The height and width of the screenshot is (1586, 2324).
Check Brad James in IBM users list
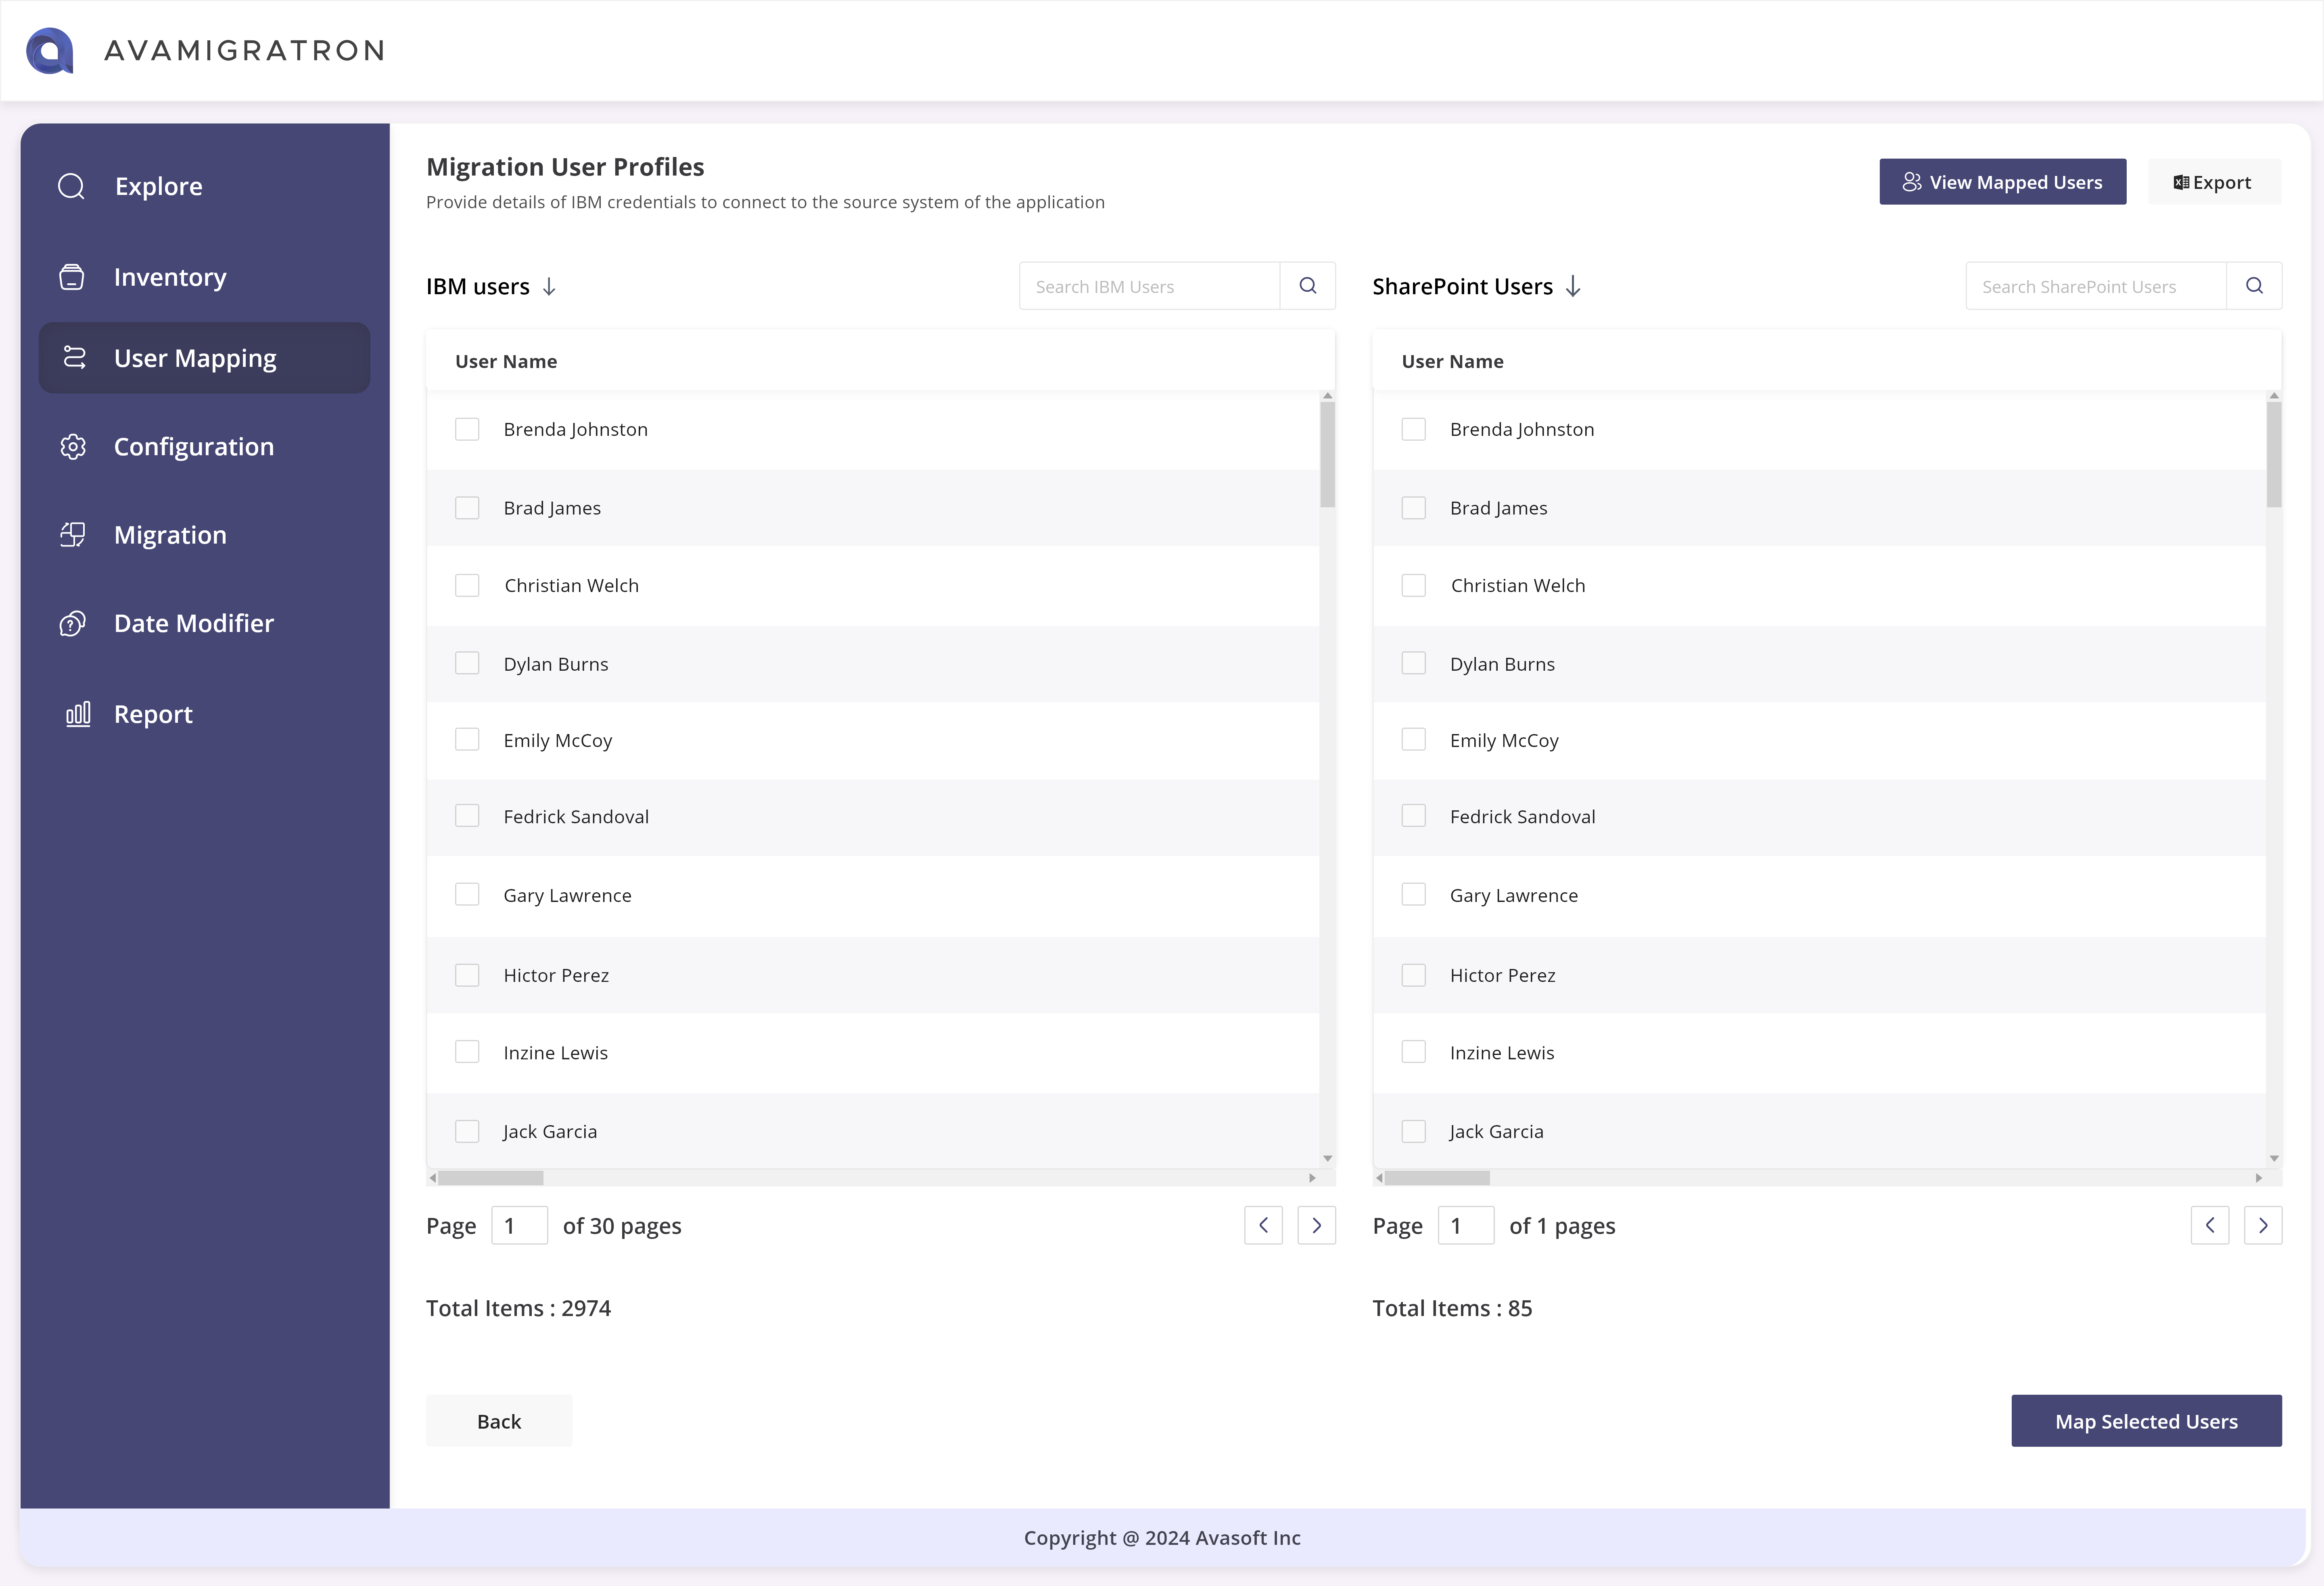click(x=467, y=508)
